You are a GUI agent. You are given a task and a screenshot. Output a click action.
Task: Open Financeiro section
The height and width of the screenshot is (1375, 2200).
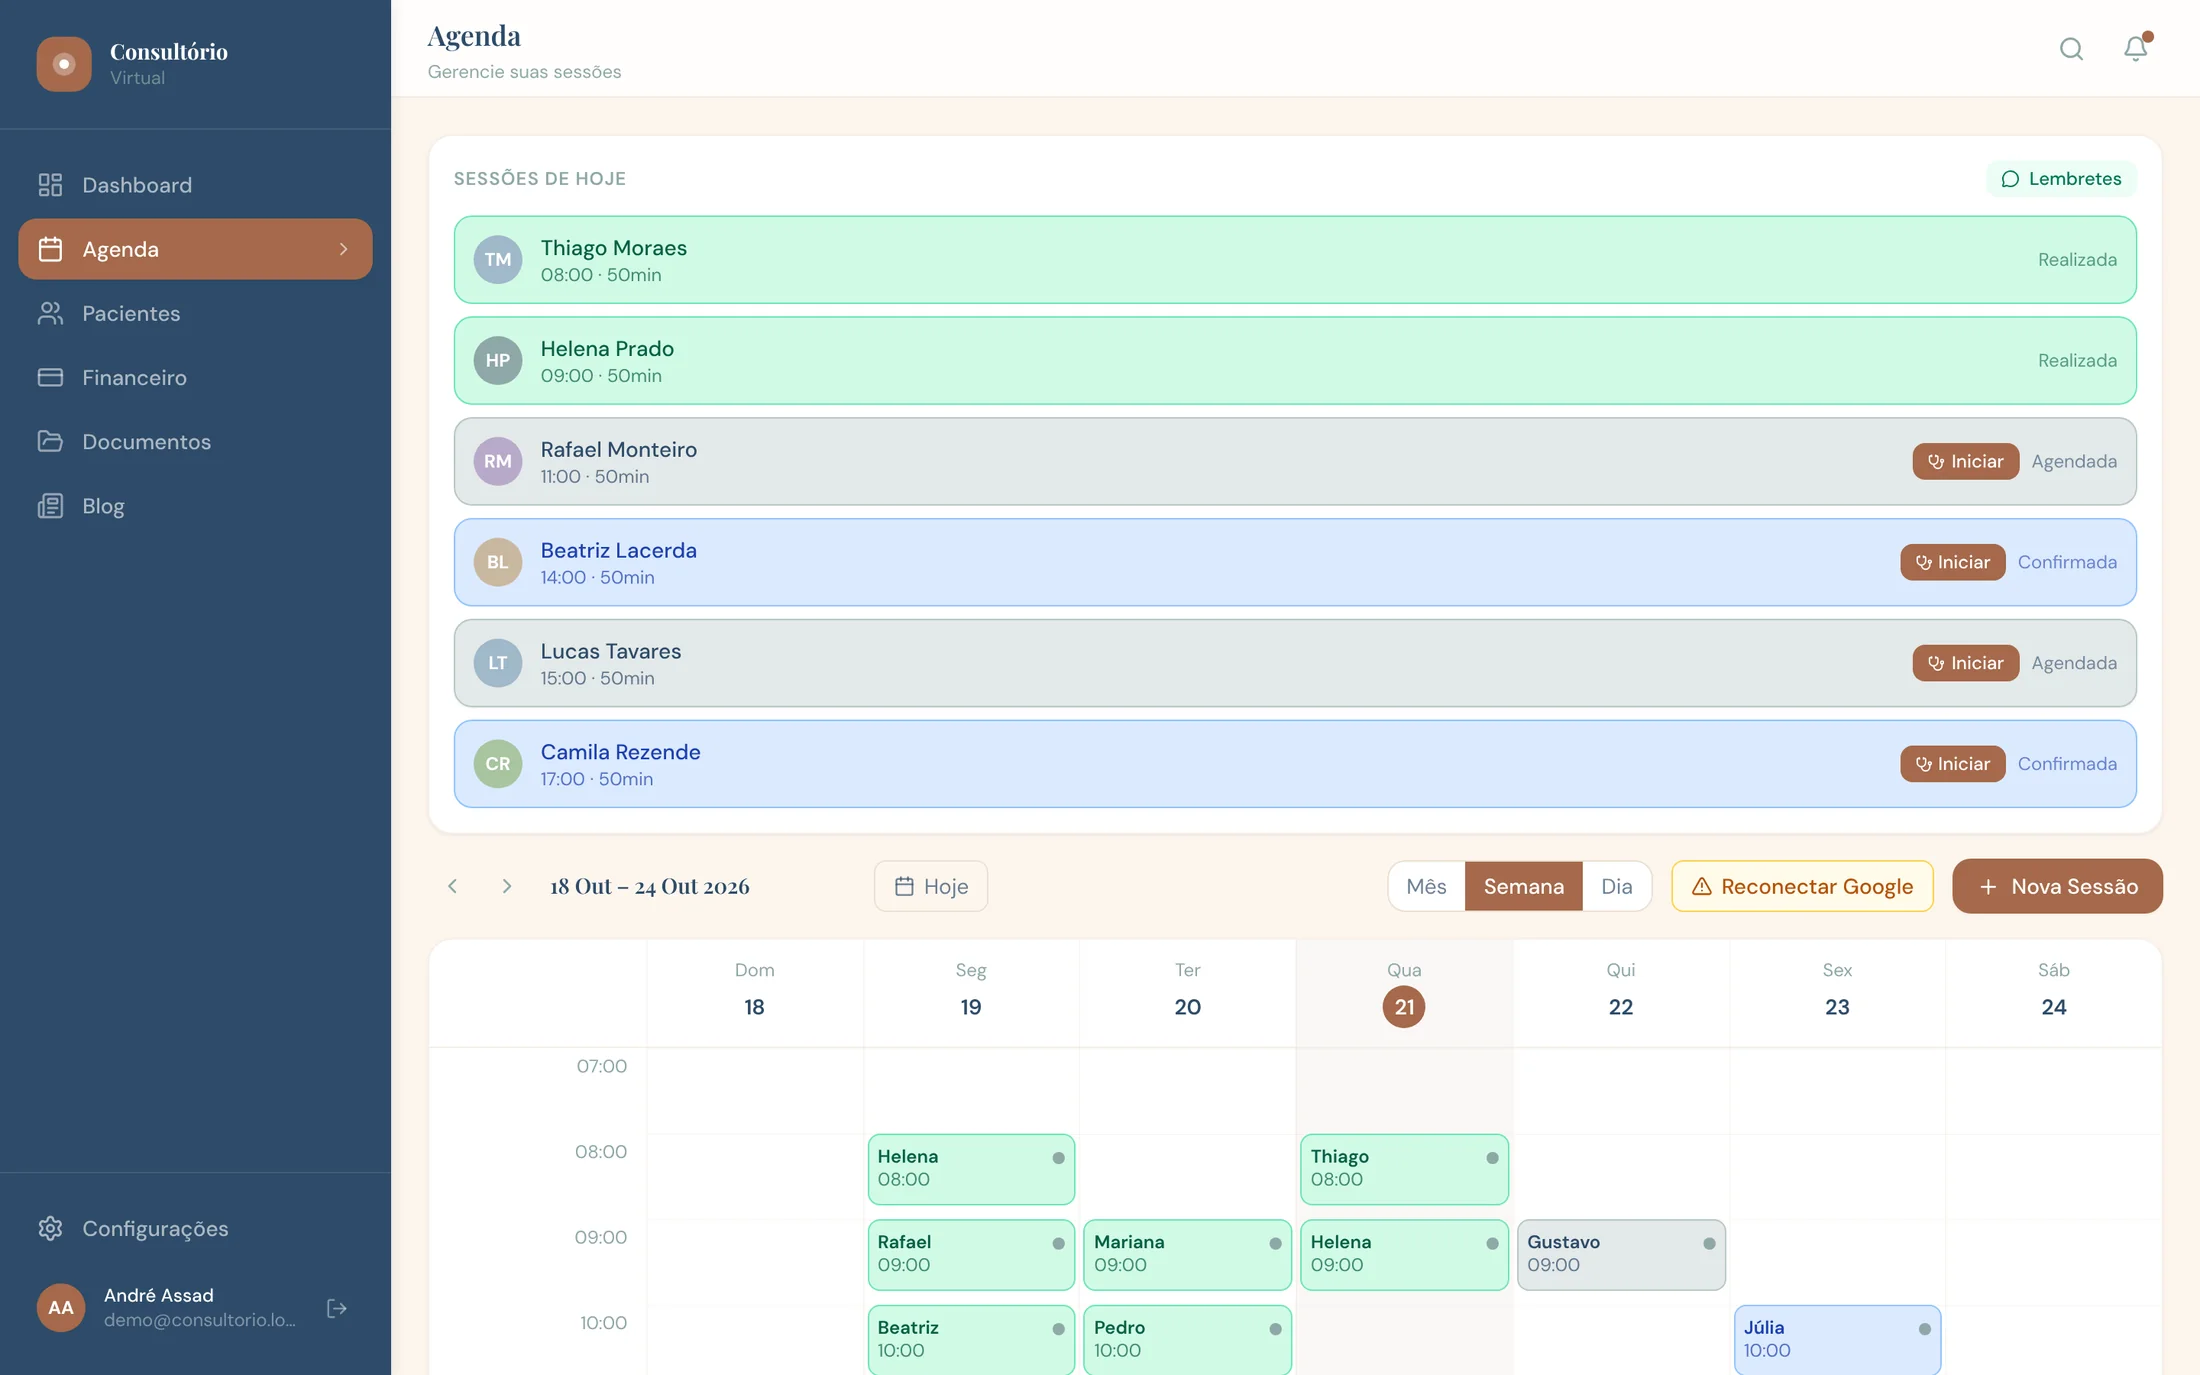tap(195, 377)
